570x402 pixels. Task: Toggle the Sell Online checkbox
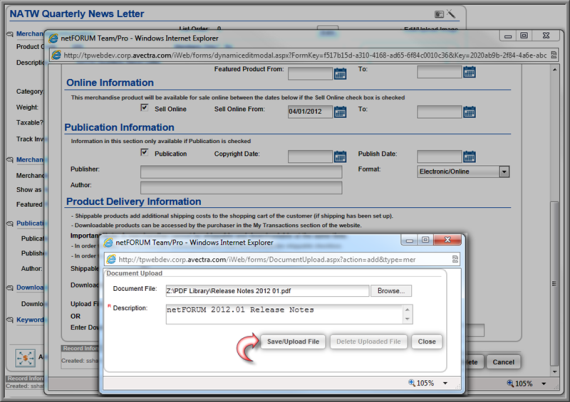click(144, 108)
